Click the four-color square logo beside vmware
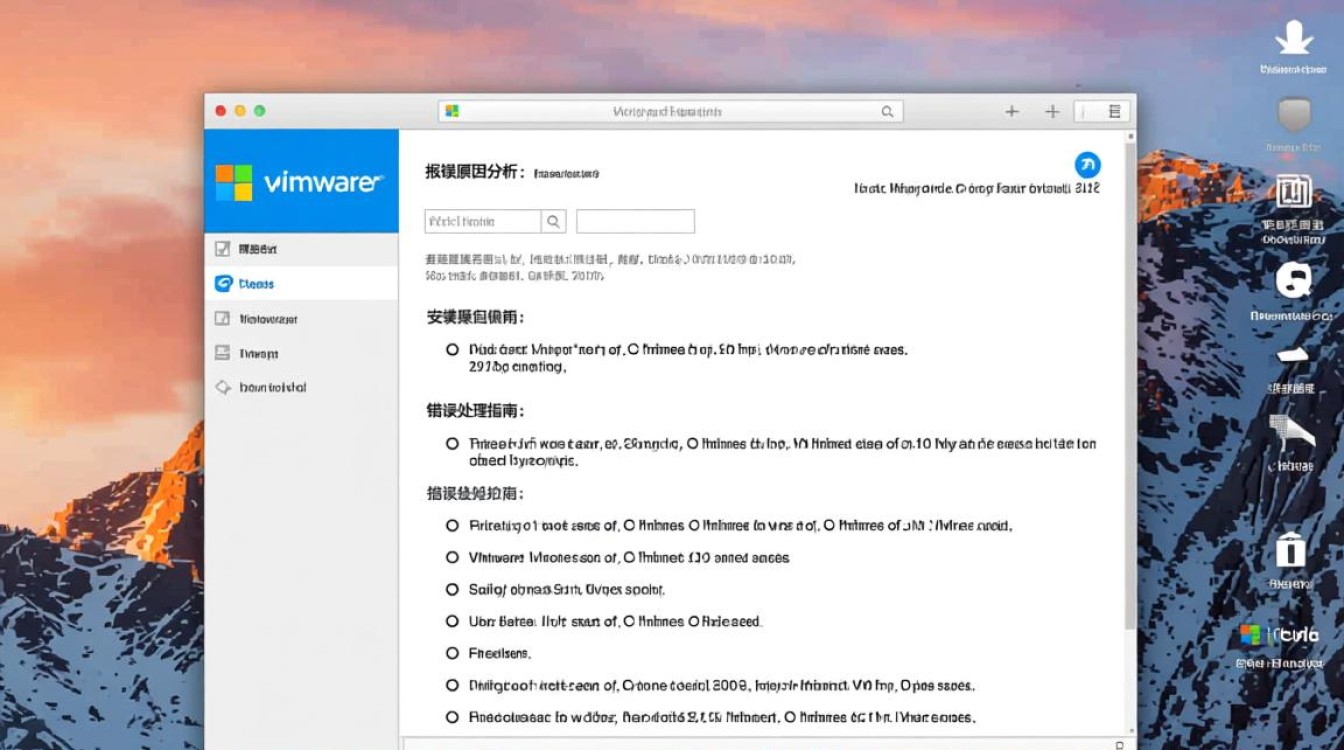1344x750 pixels. click(x=234, y=183)
